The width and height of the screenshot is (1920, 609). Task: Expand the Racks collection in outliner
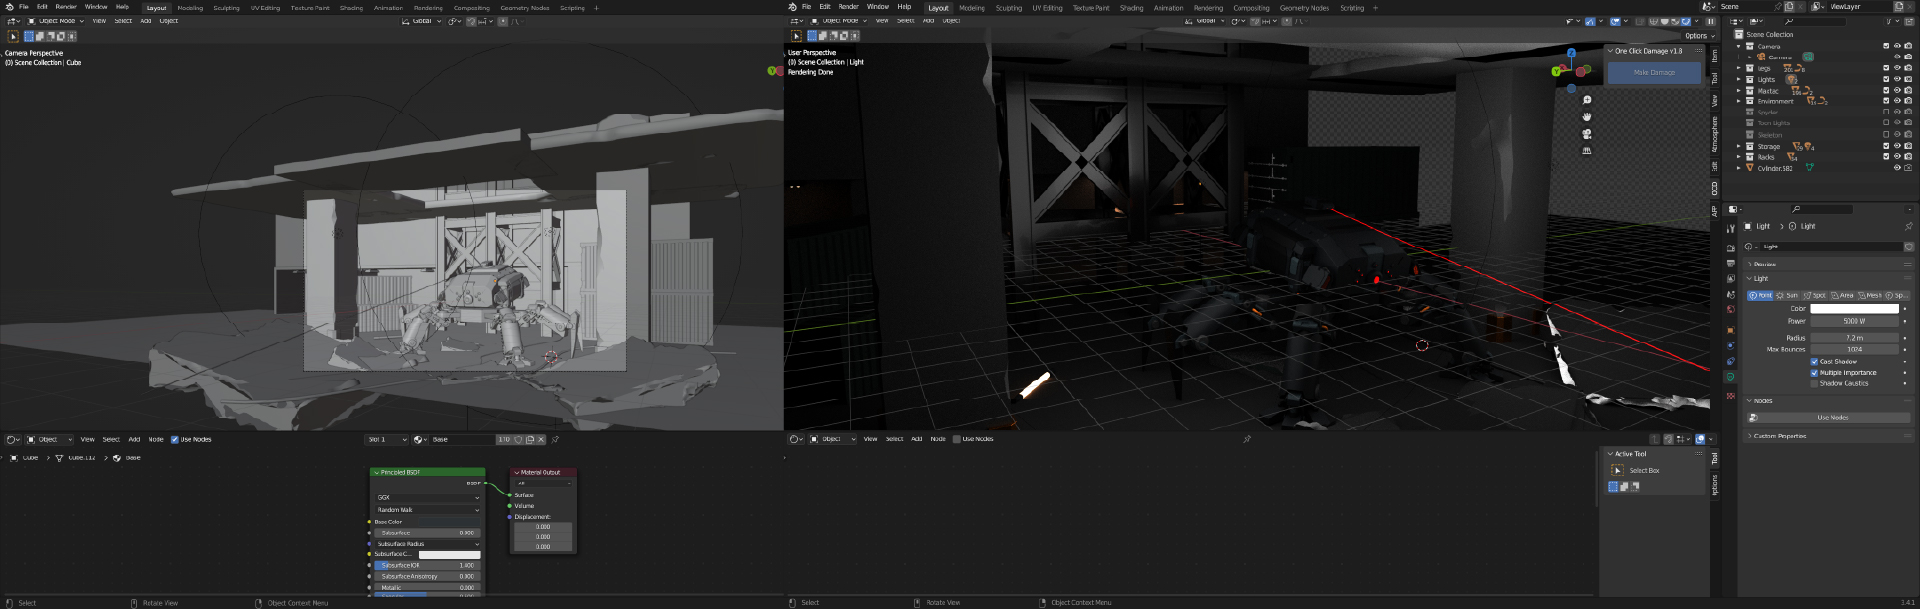[x=1739, y=157]
